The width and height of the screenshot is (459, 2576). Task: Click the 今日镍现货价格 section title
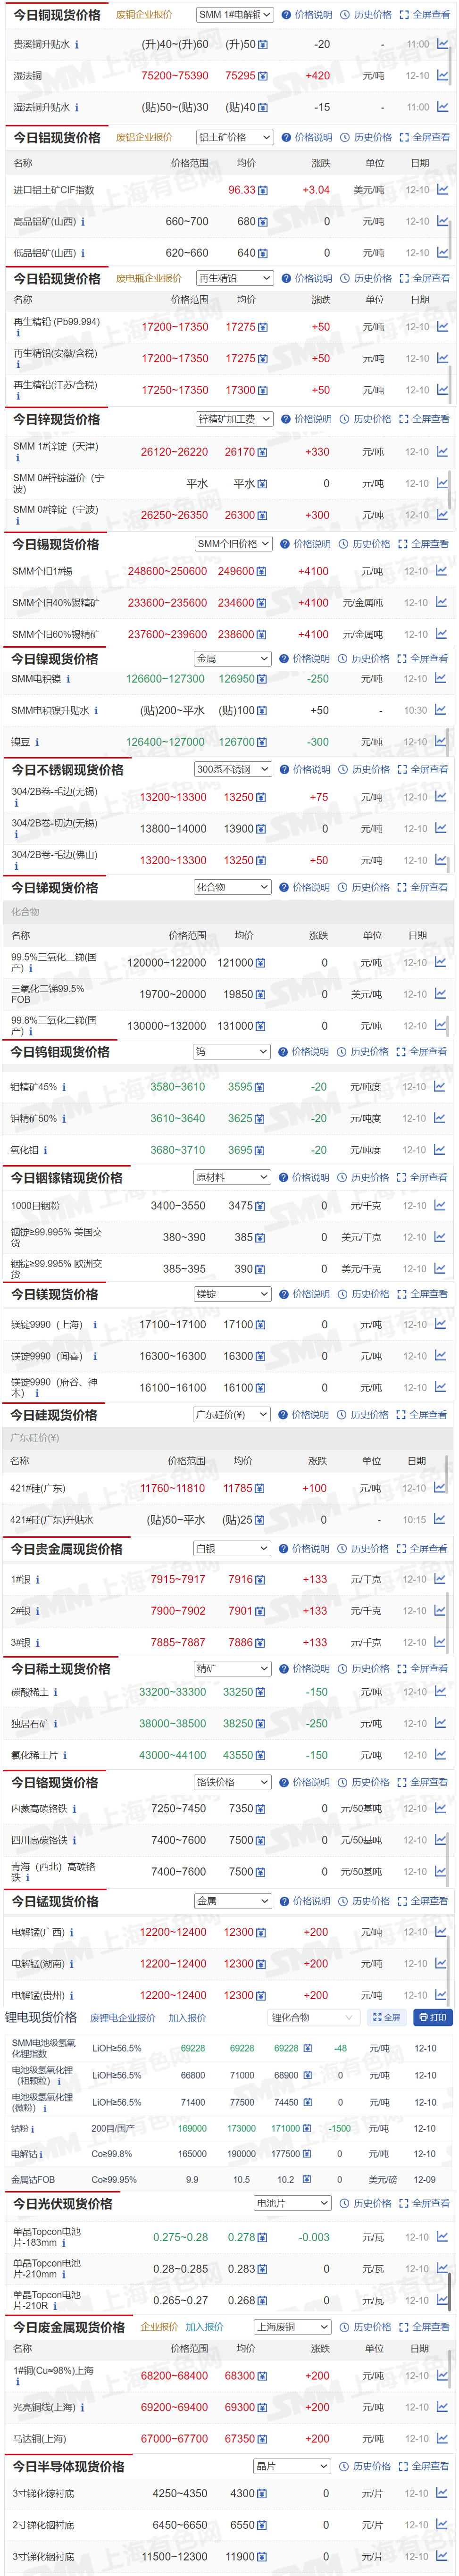(55, 659)
